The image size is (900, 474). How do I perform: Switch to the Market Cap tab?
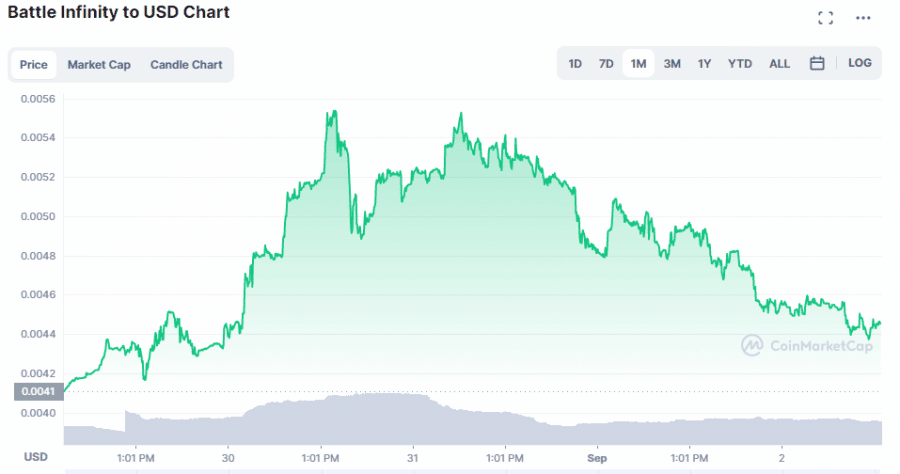tap(99, 65)
